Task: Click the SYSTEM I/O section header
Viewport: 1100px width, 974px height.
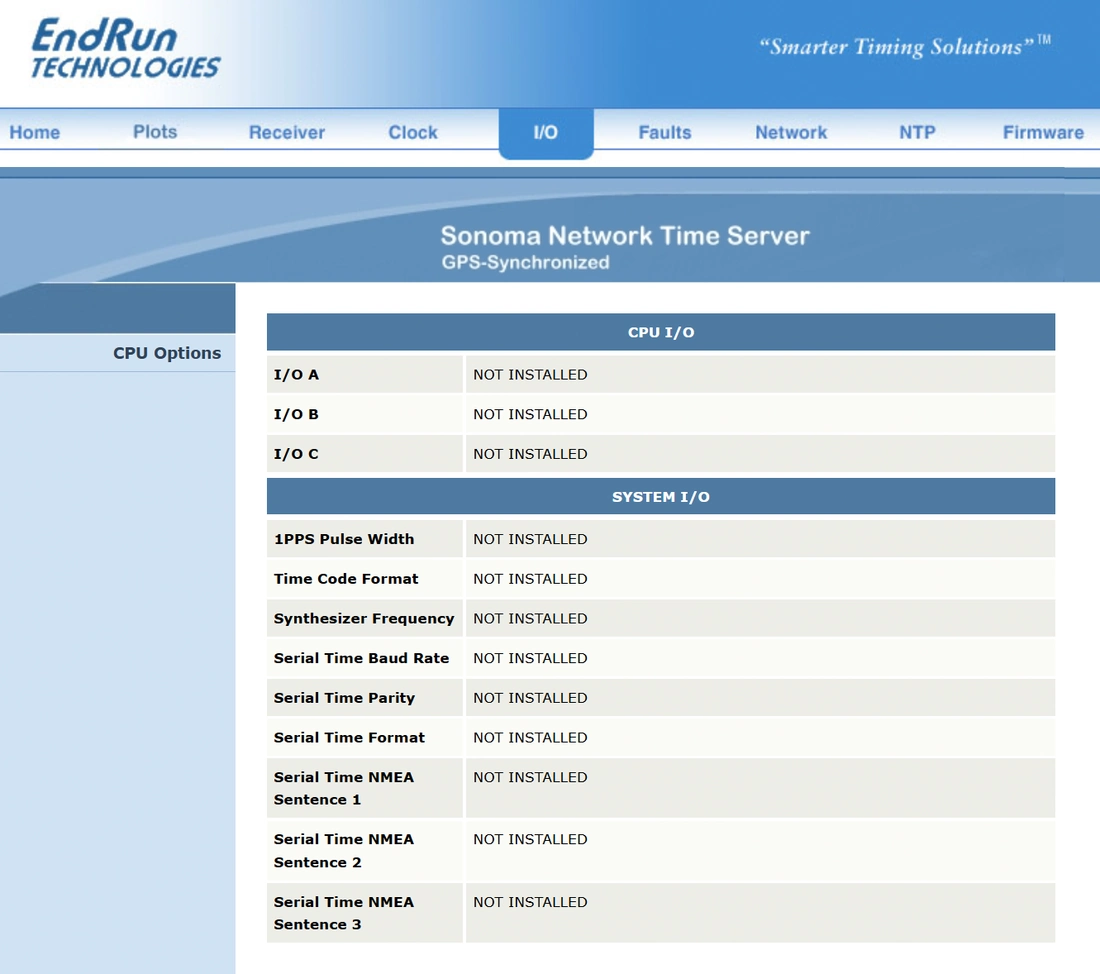Action: tap(661, 497)
